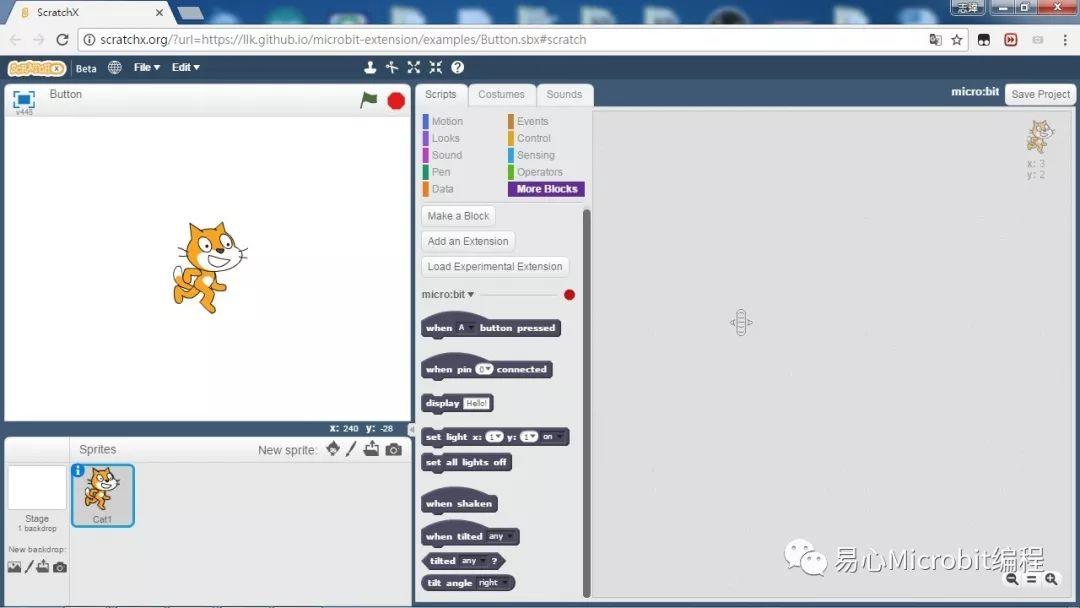Choose backdrop from library

click(14, 567)
